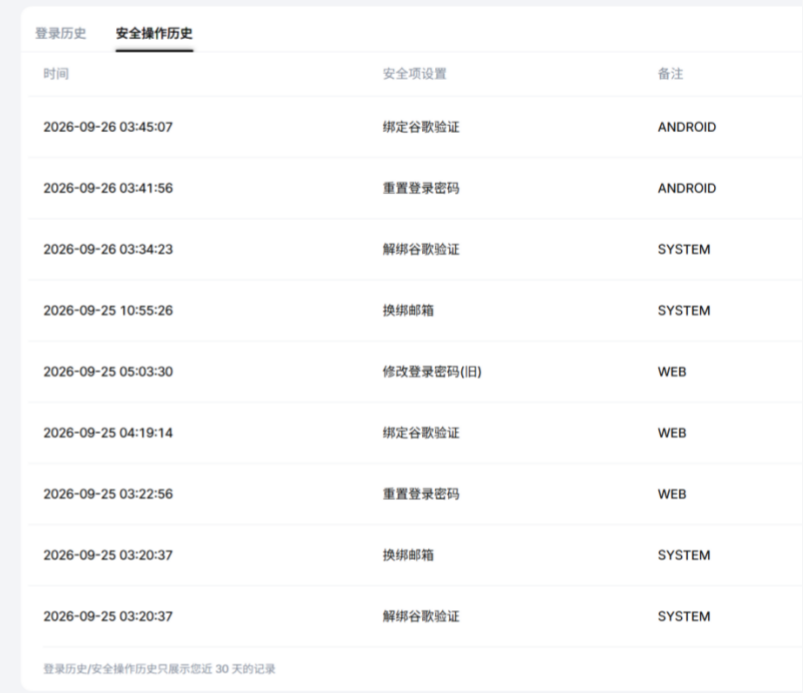
Task: Click ANDROID in the 03:45:07 row
Action: (687, 127)
